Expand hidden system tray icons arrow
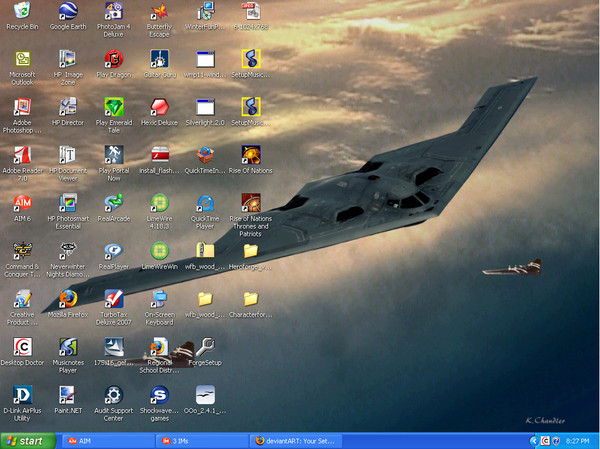Image resolution: width=600 pixels, height=449 pixels. coord(533,441)
